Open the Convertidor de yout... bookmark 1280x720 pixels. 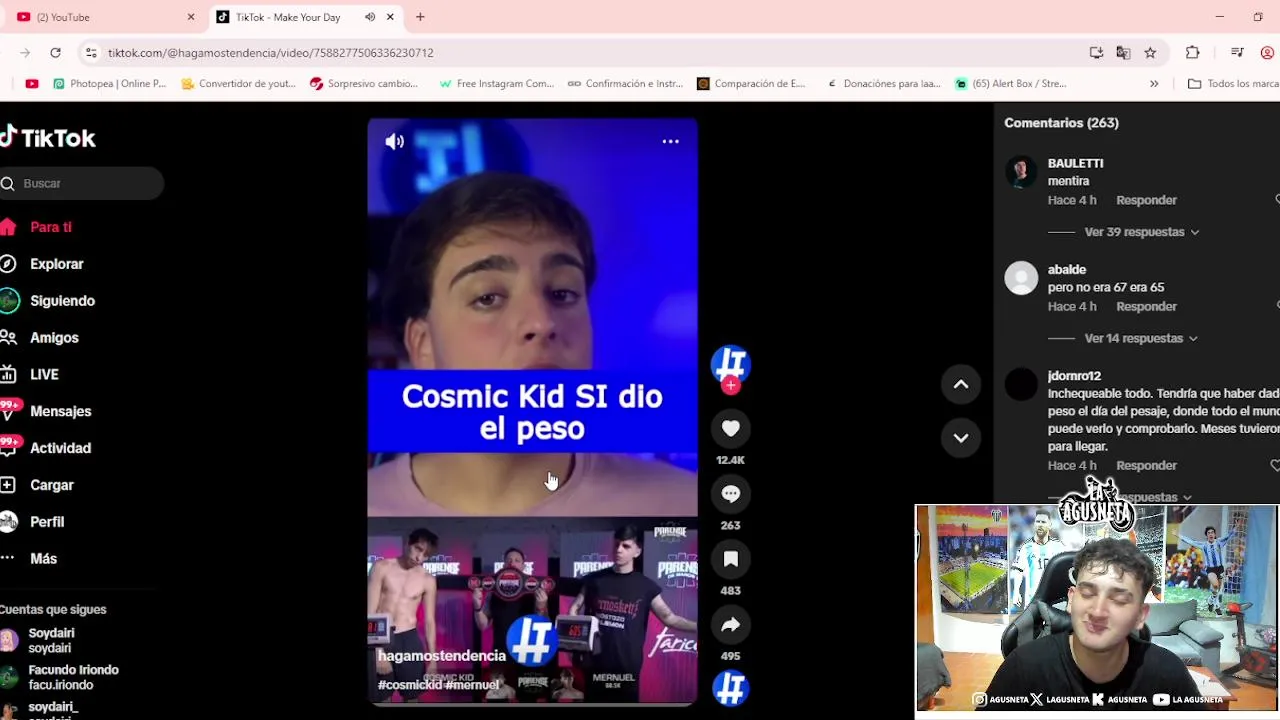(x=238, y=84)
